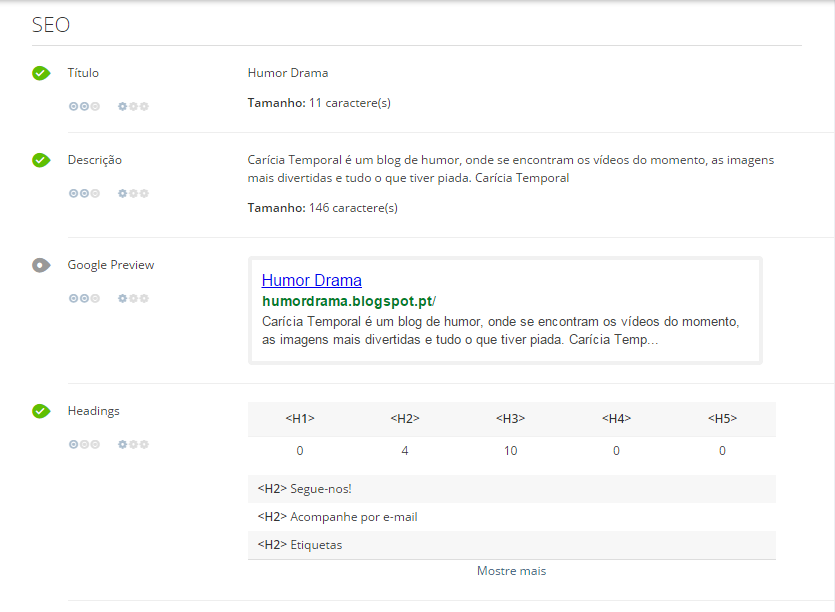Click the impact circles rating under Título
This screenshot has height=612, width=835.
point(84,106)
